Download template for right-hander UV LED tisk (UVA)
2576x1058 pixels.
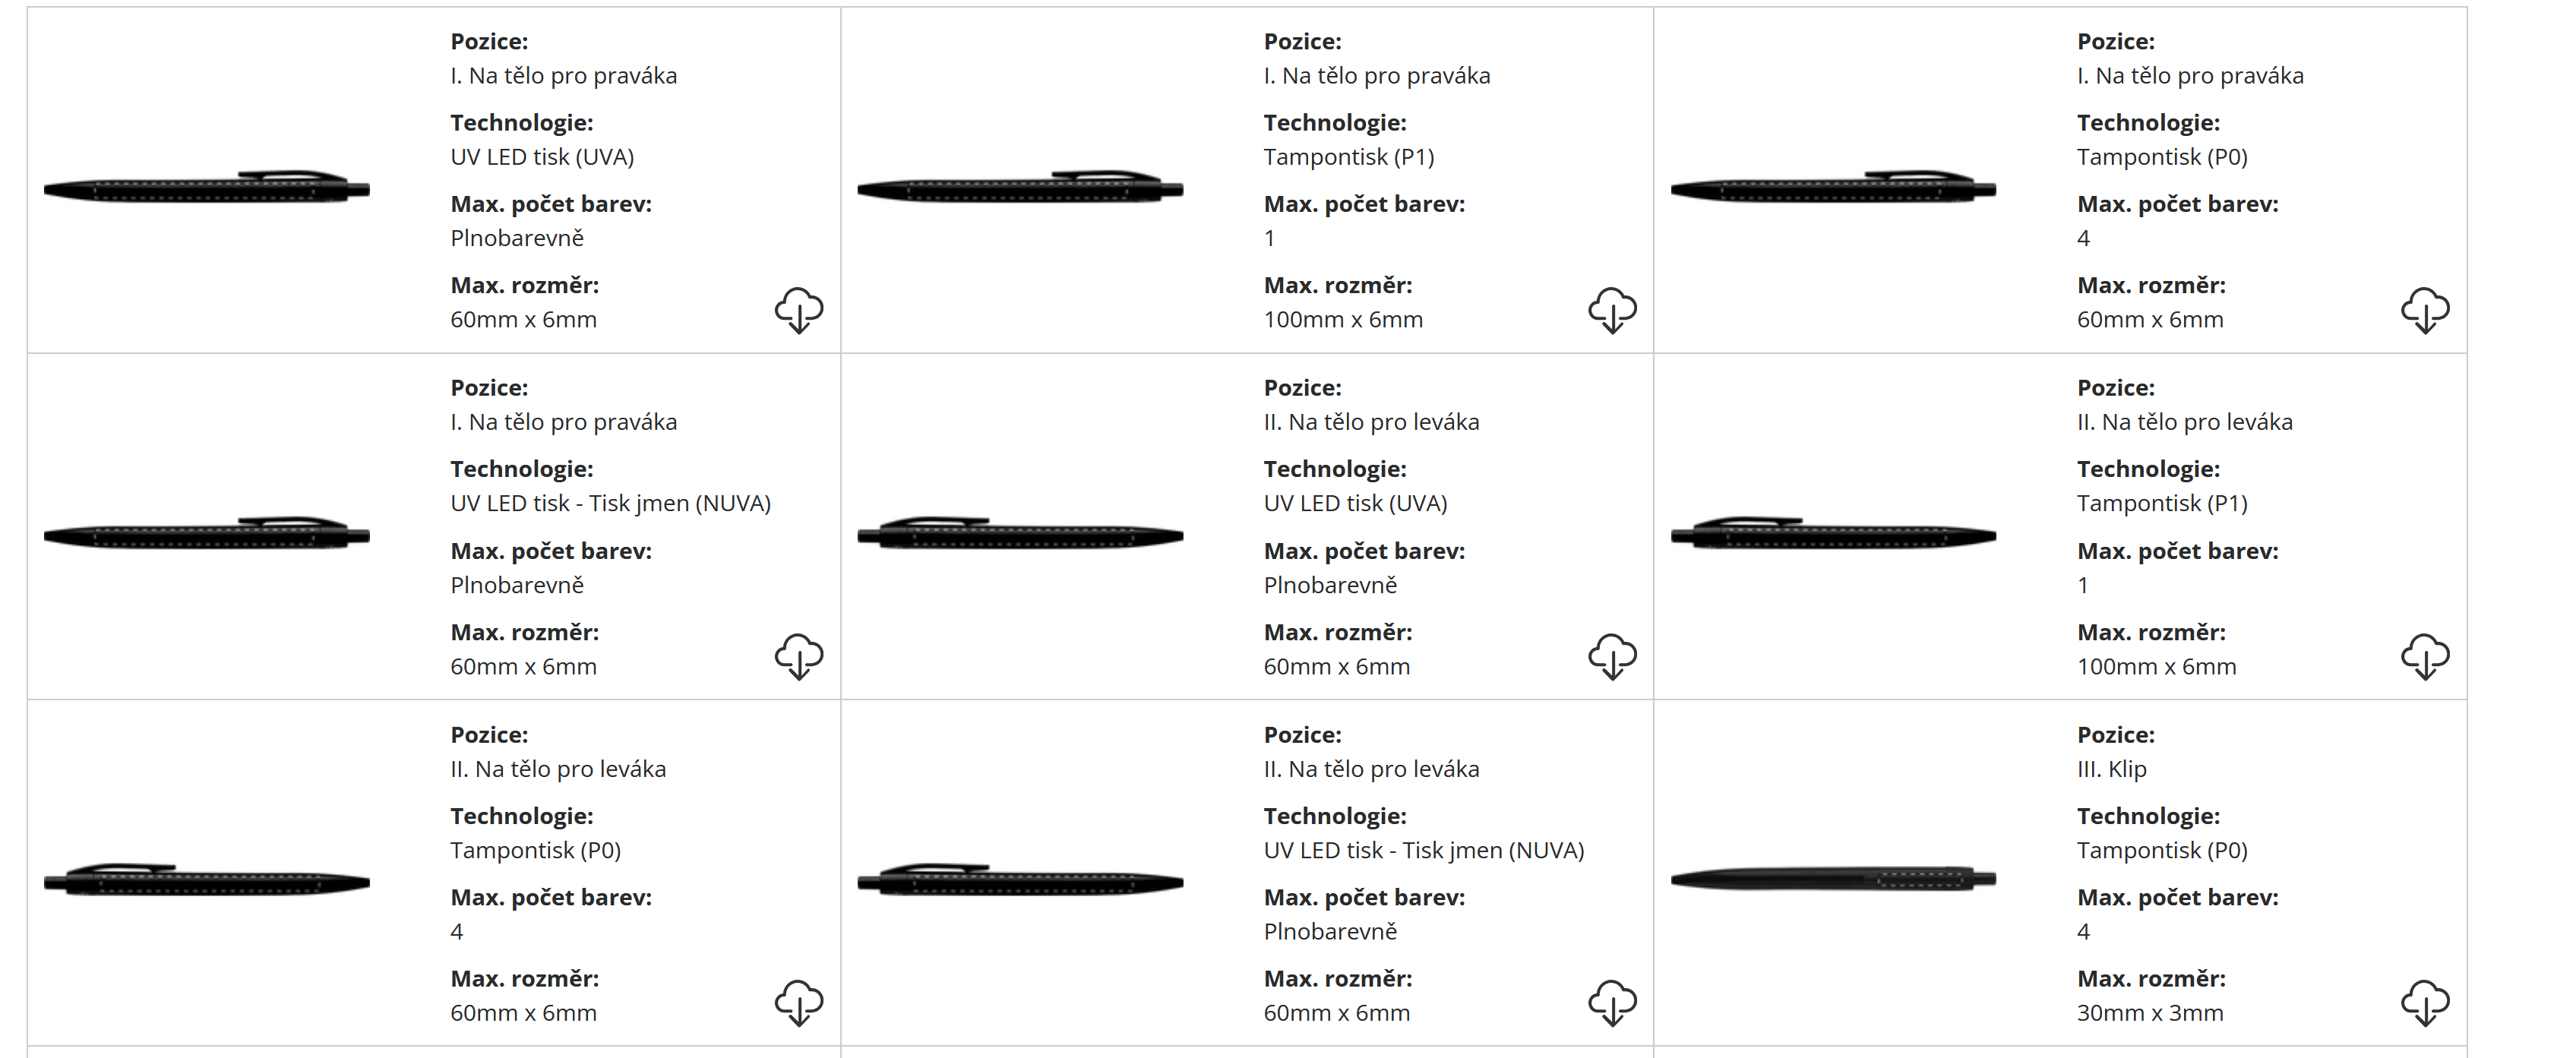click(798, 310)
